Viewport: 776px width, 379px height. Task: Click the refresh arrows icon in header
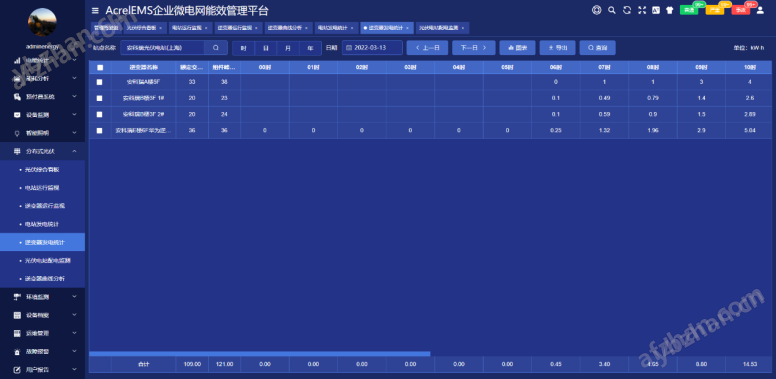point(627,10)
